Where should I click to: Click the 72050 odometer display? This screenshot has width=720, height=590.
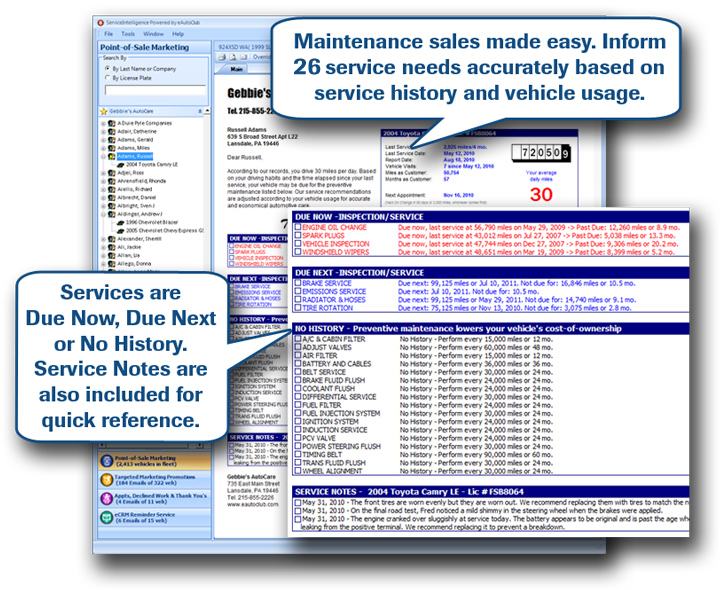(541, 153)
